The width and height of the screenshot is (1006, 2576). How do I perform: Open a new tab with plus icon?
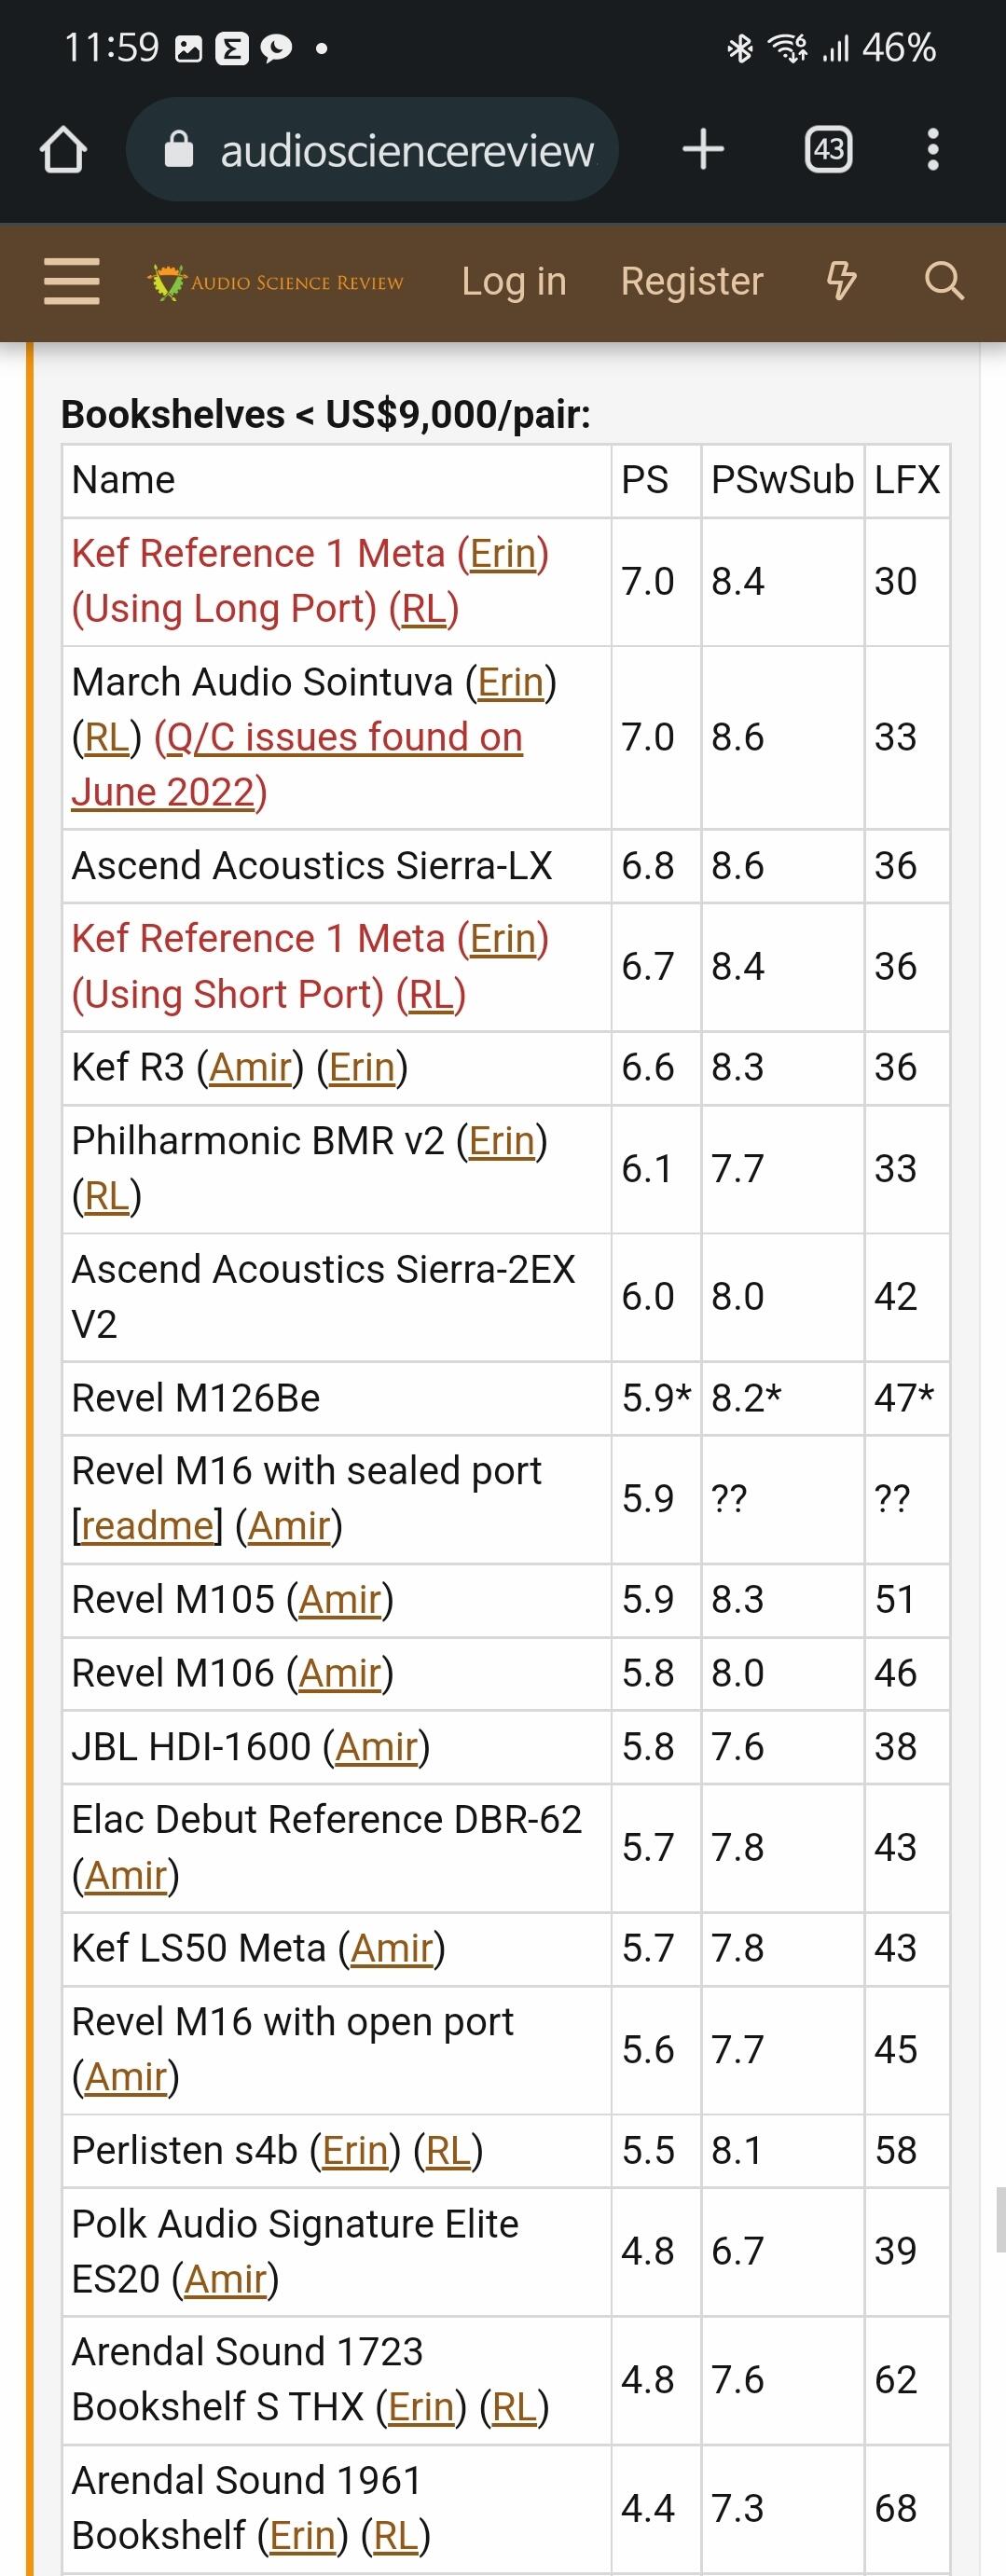(703, 150)
